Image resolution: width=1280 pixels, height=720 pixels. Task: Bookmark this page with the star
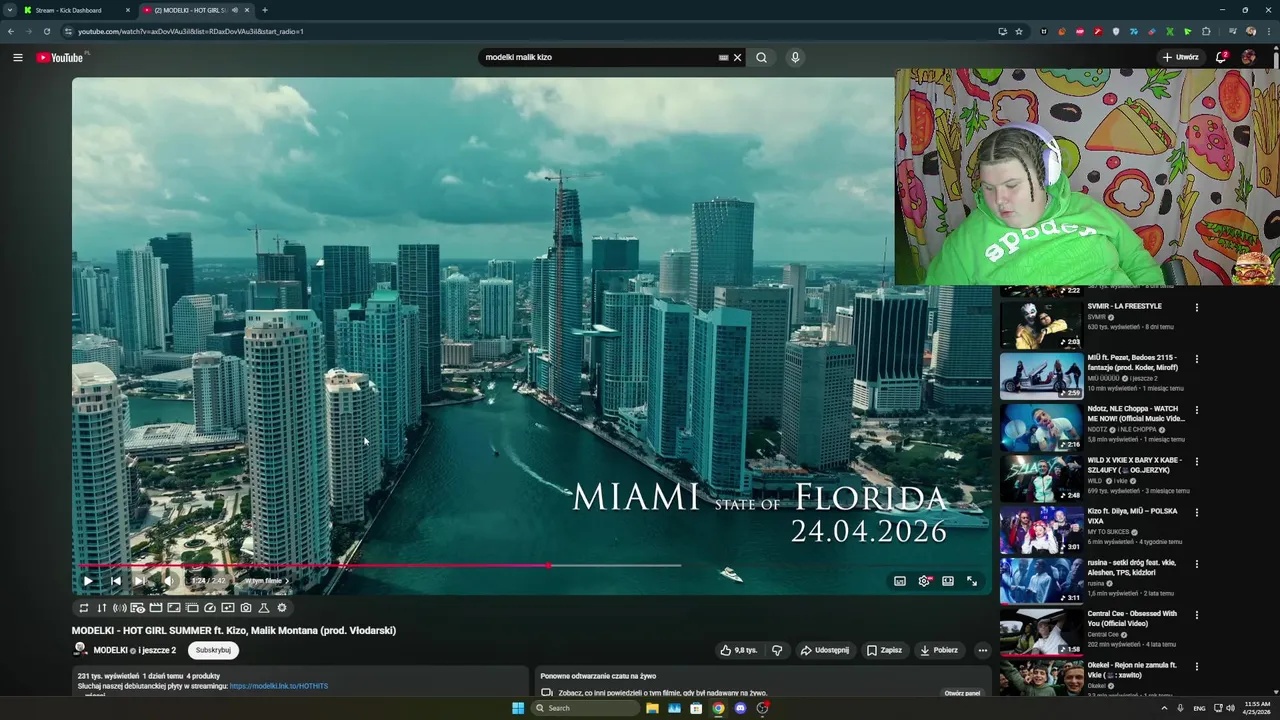tap(1019, 31)
